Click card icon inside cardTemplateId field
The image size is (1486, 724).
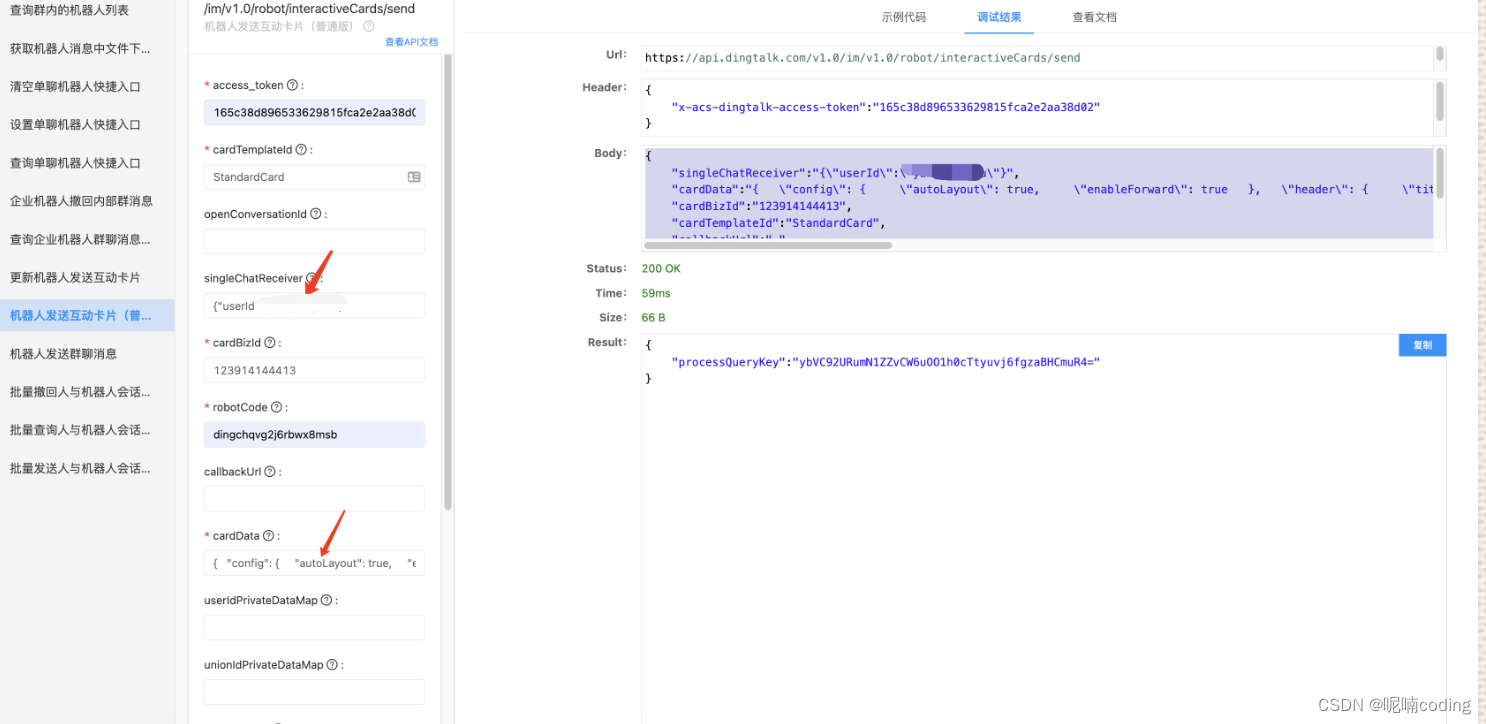click(x=414, y=177)
